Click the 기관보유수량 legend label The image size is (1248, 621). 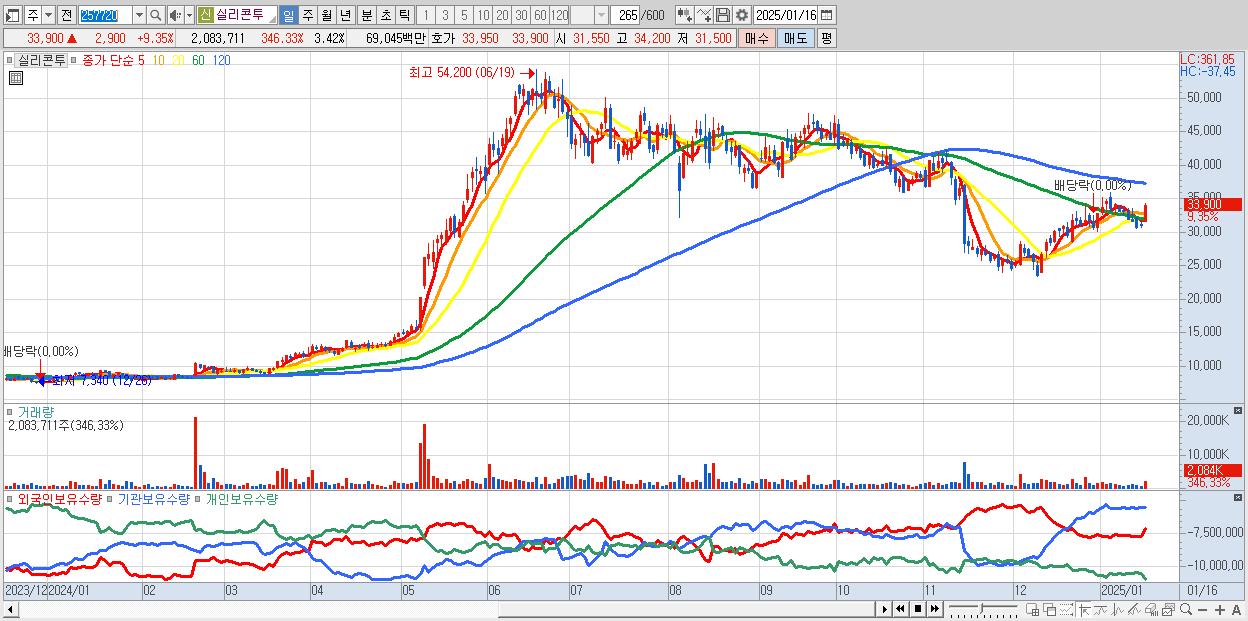click(153, 498)
